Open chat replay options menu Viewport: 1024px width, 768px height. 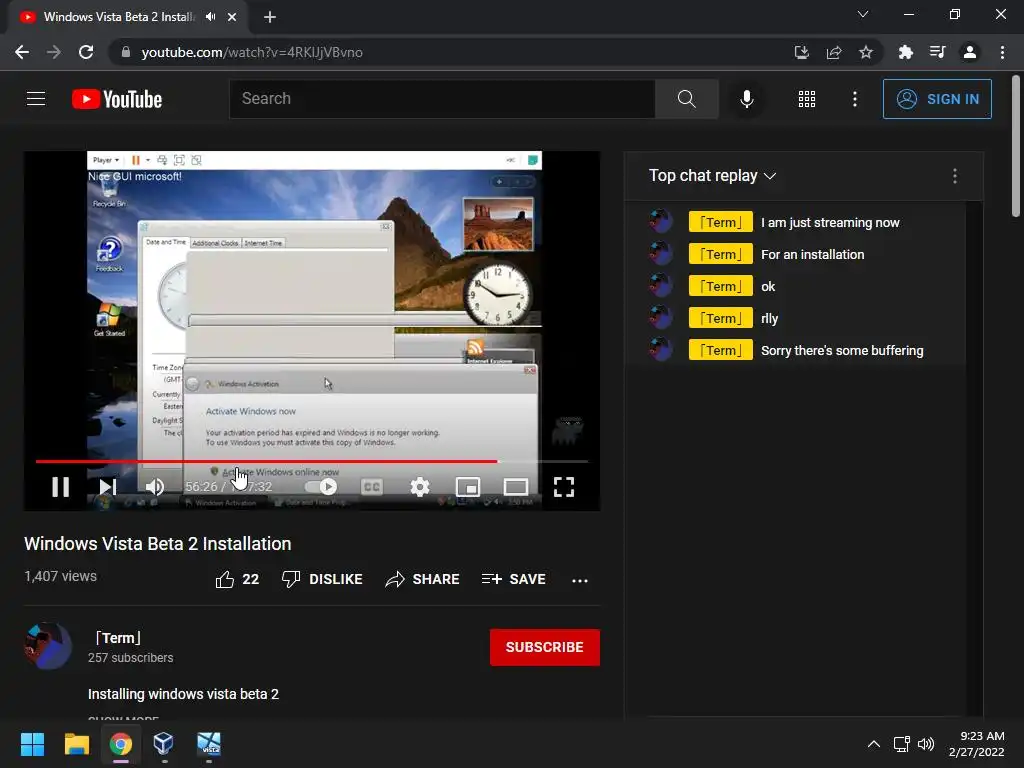coord(955,176)
